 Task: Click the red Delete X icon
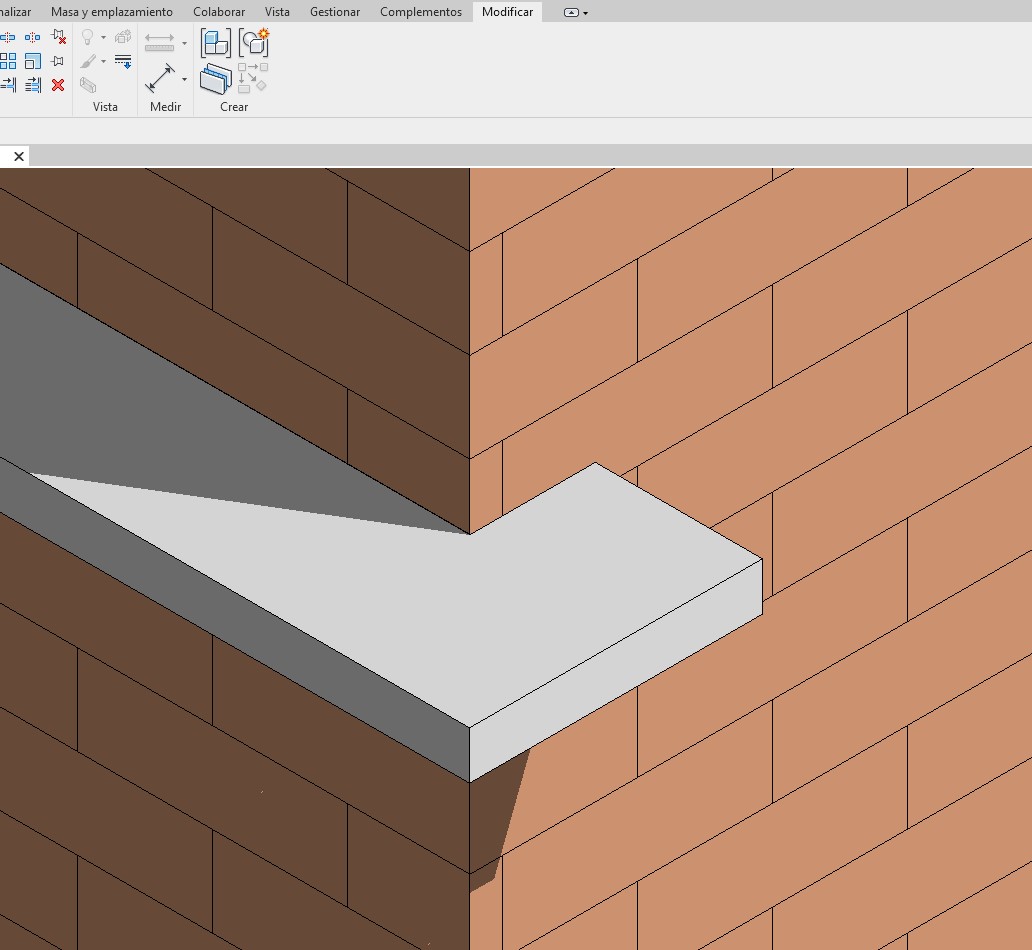(58, 85)
